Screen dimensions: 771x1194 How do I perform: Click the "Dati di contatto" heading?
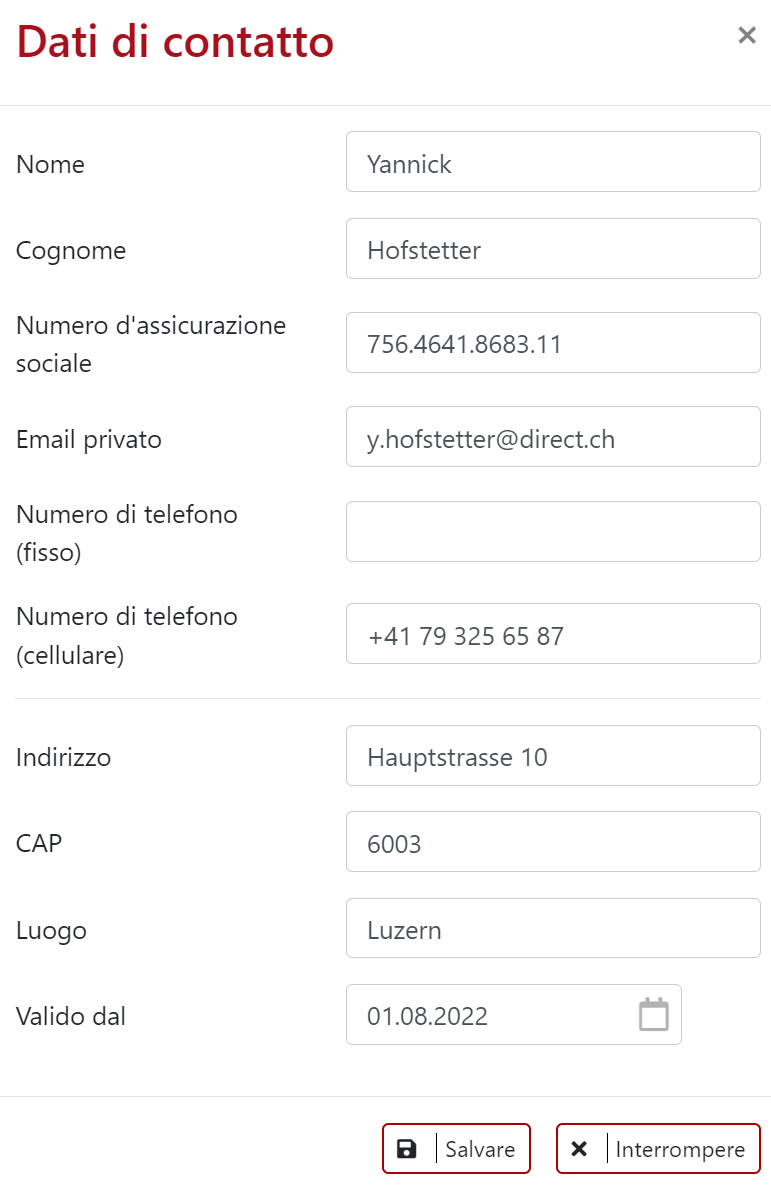click(x=175, y=42)
